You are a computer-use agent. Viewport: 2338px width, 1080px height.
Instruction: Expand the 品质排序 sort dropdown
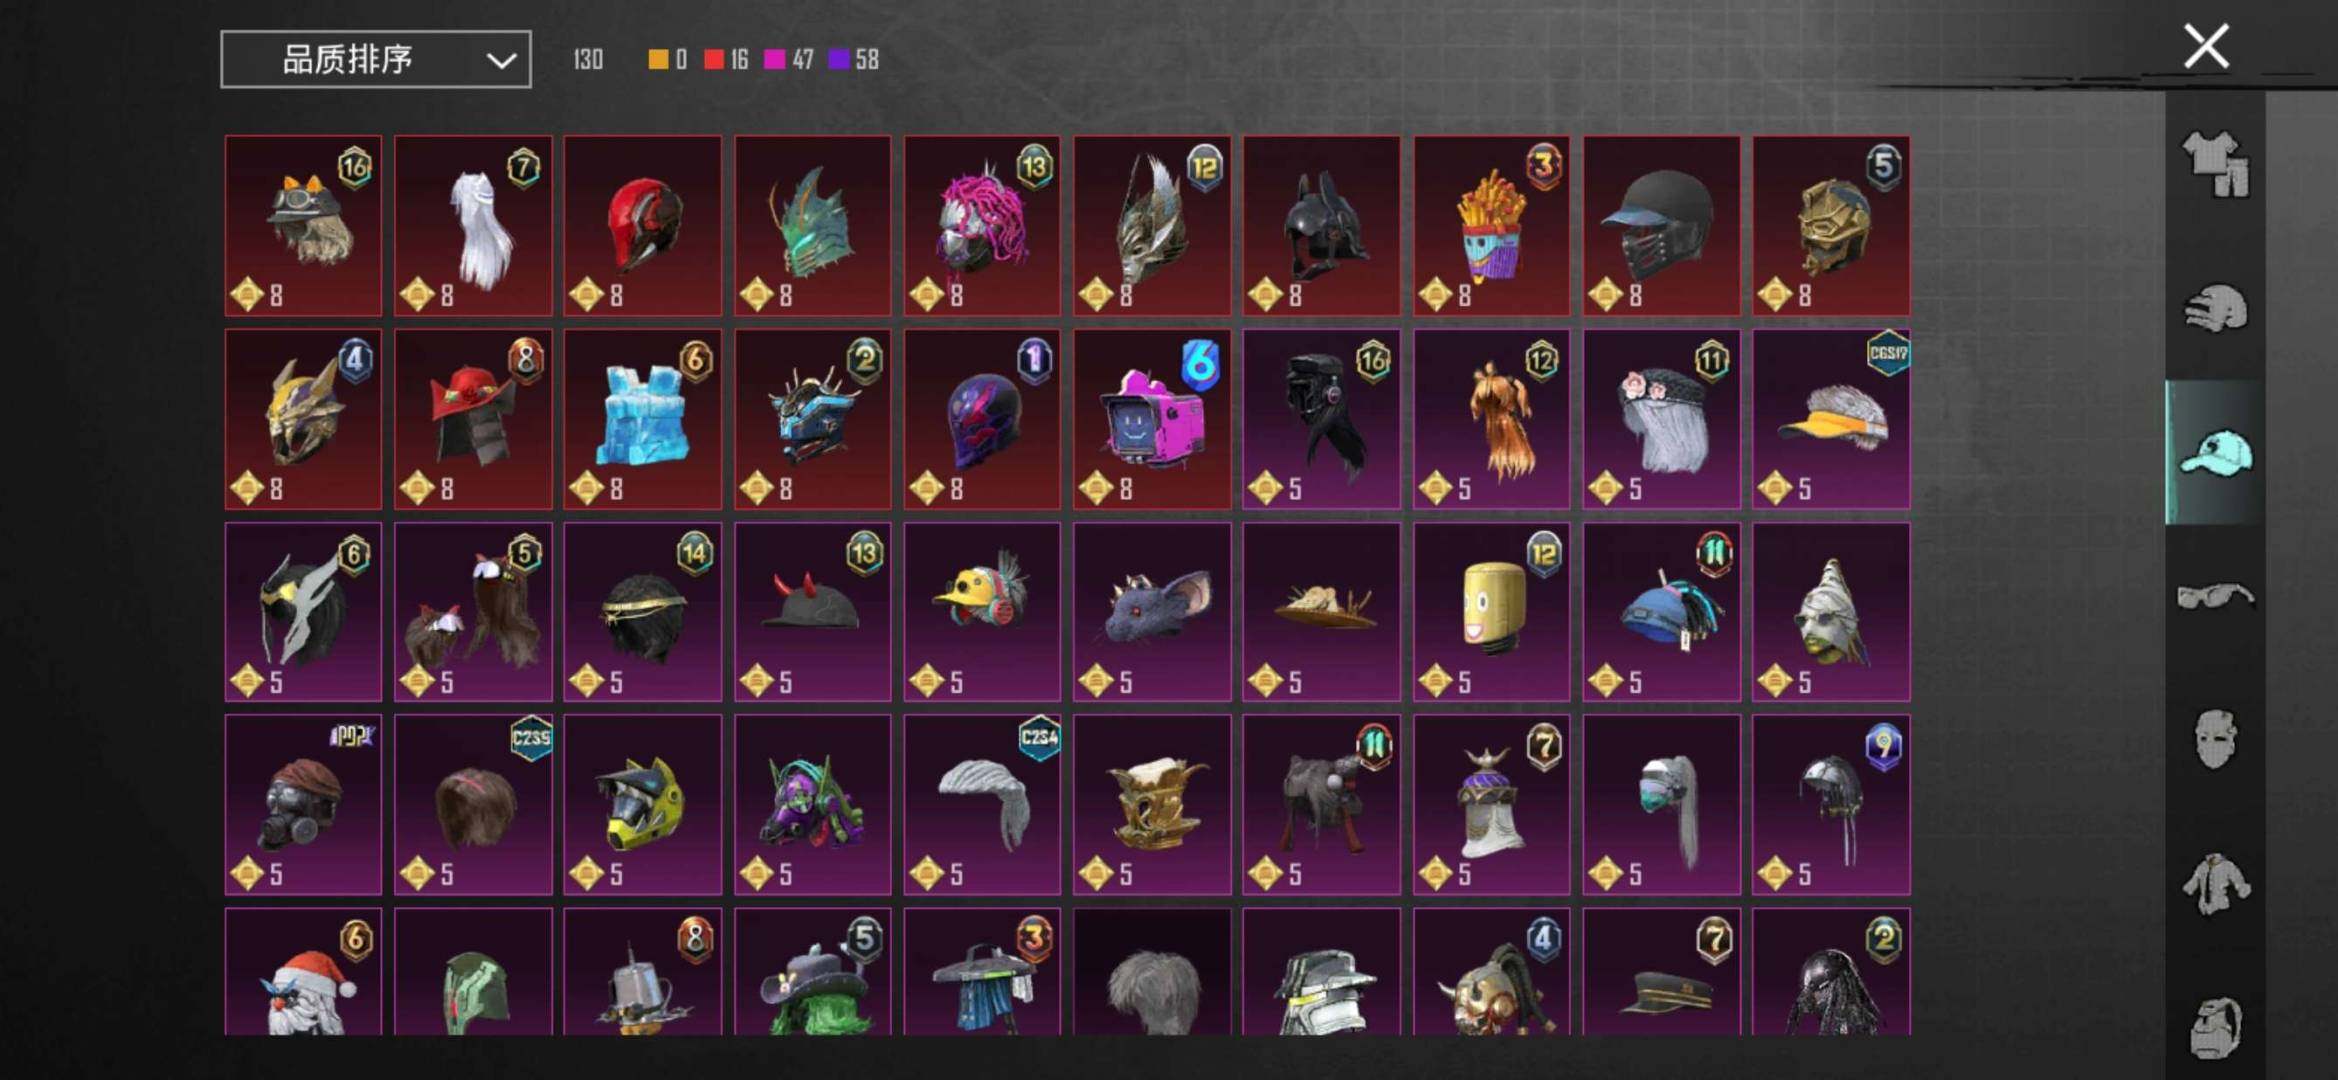[x=376, y=60]
